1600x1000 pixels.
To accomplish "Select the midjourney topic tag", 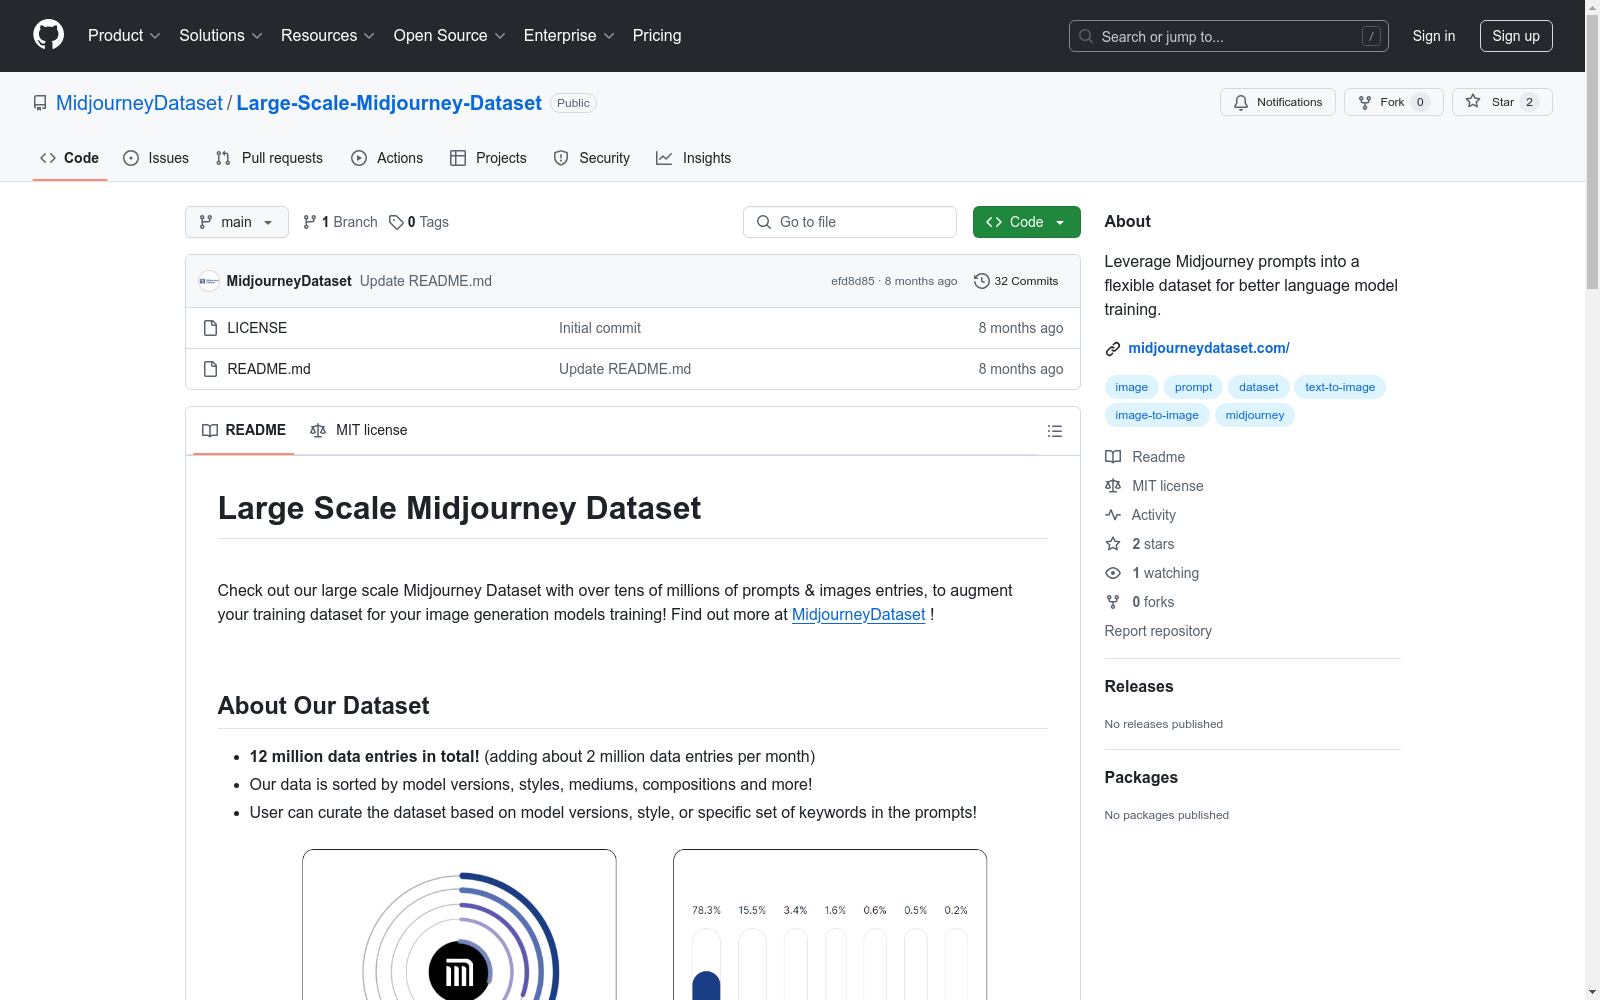I will point(1255,415).
